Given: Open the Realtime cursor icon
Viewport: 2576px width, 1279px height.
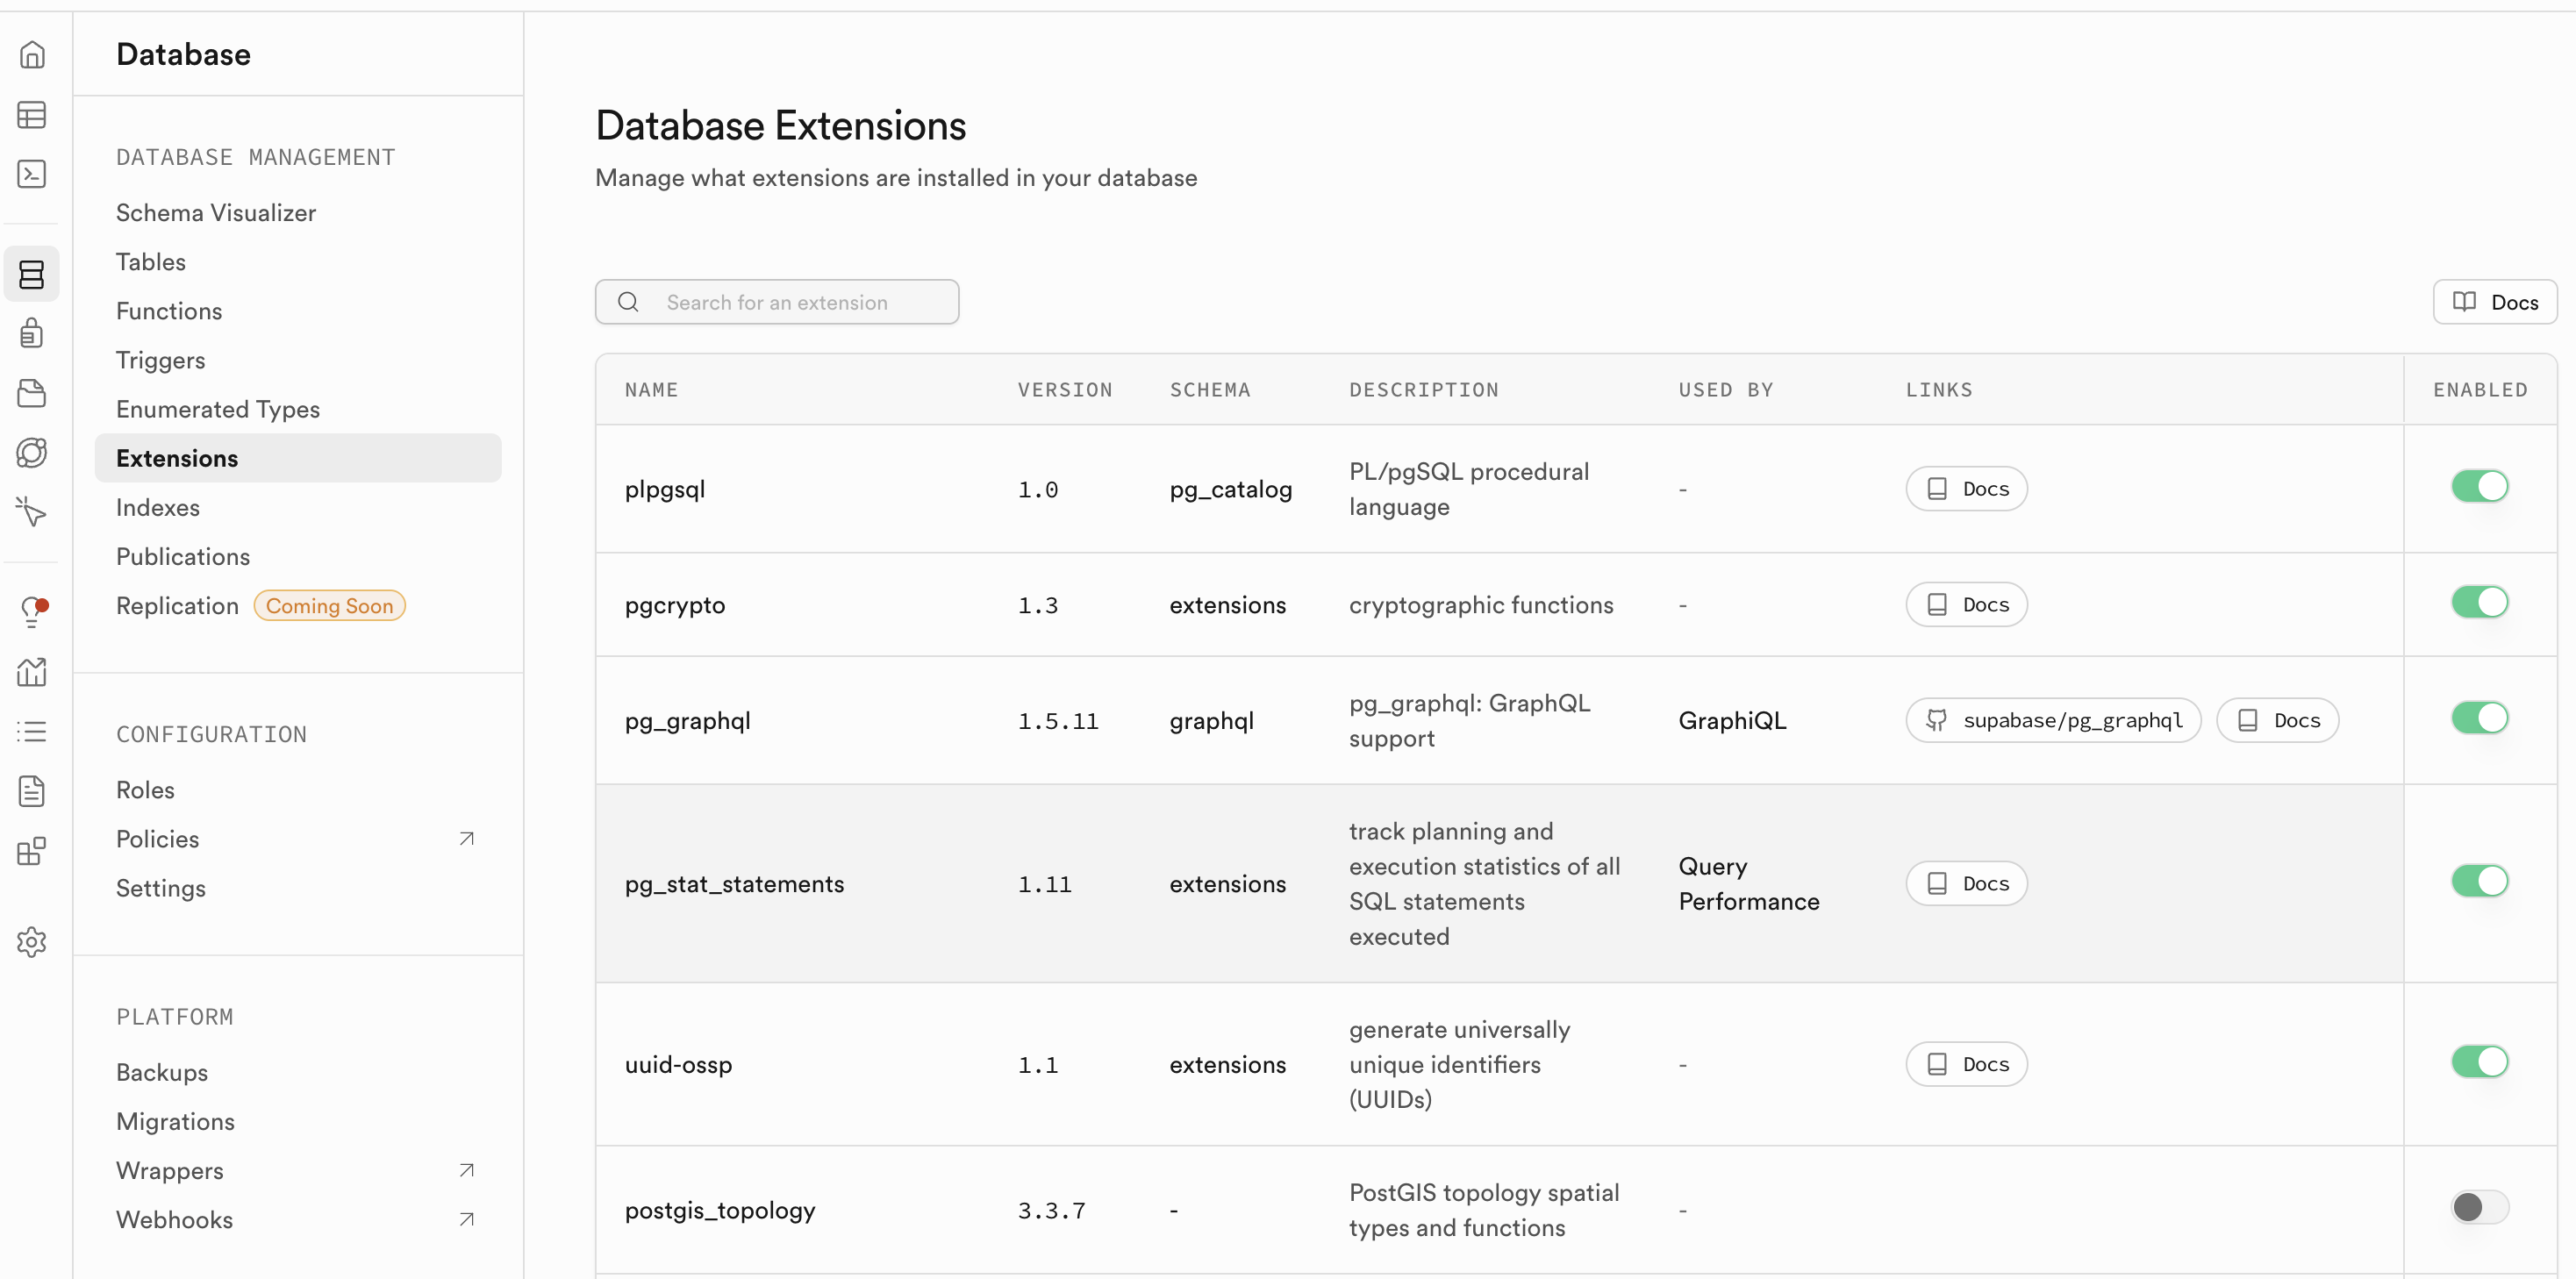Looking at the screenshot, I should [x=32, y=512].
